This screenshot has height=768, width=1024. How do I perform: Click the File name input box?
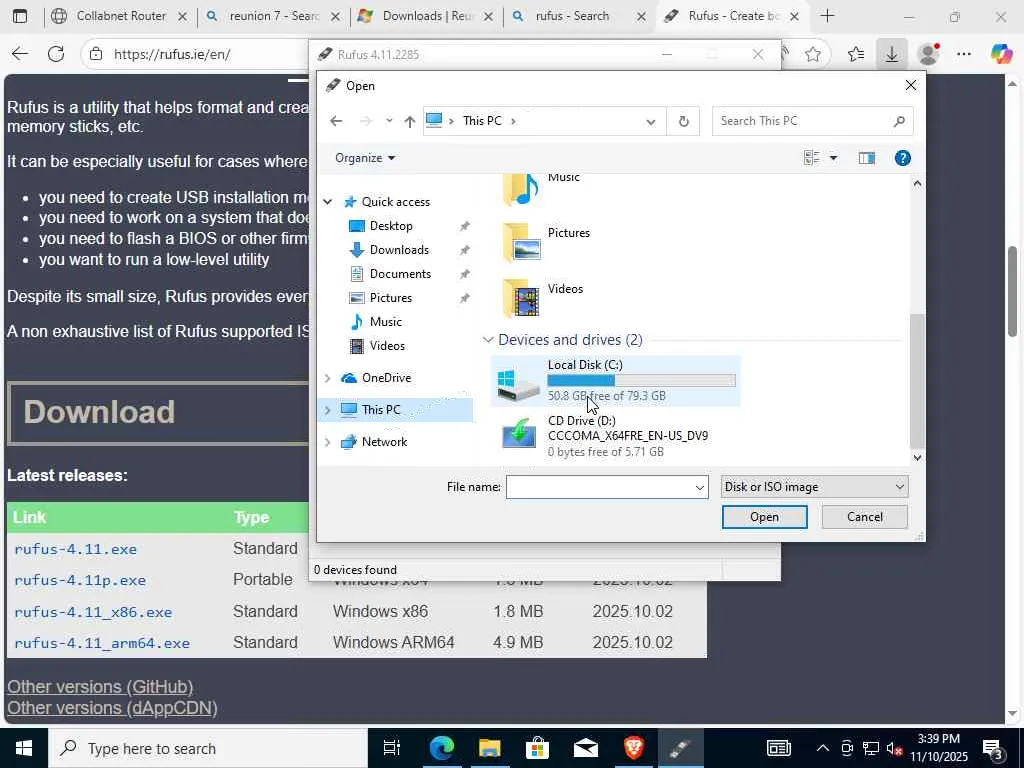599,487
